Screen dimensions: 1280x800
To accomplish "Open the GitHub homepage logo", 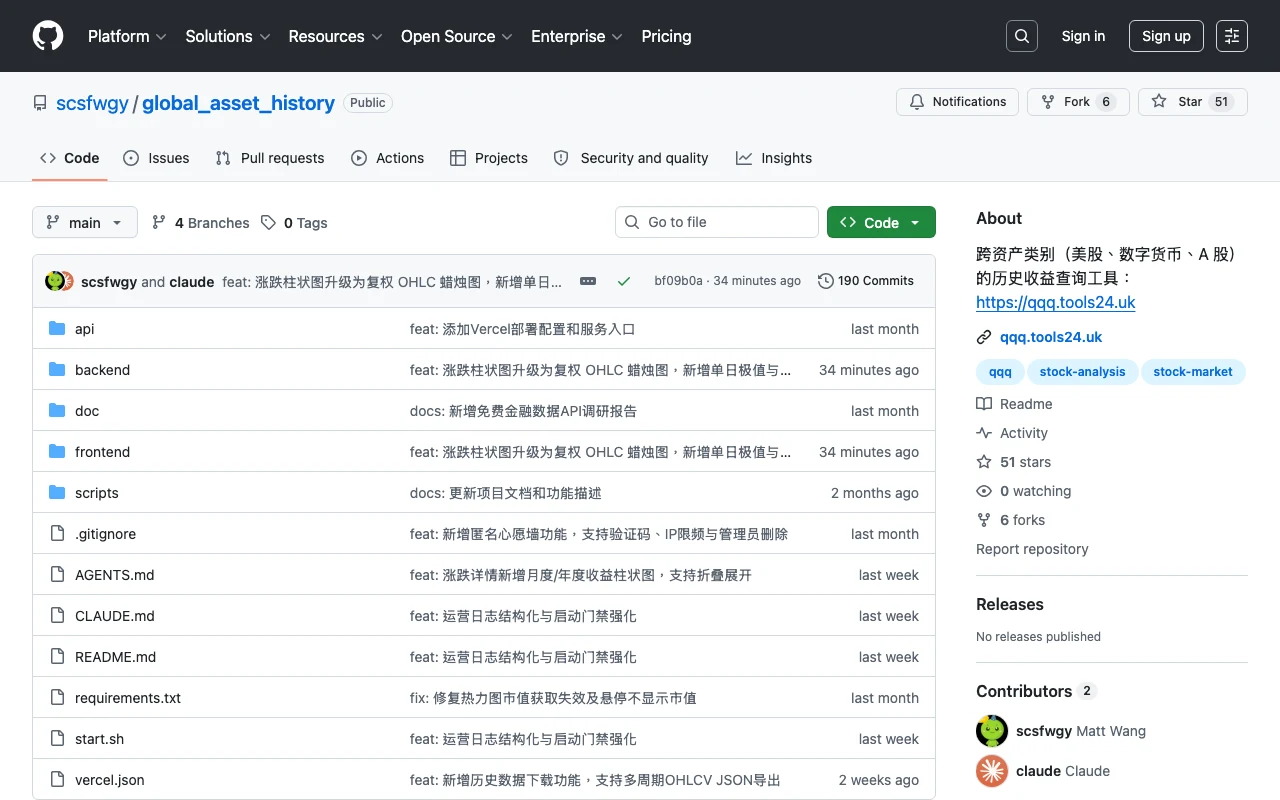I will coord(48,36).
